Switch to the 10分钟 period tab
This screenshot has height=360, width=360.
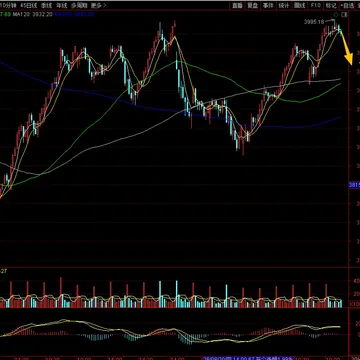click(8, 6)
